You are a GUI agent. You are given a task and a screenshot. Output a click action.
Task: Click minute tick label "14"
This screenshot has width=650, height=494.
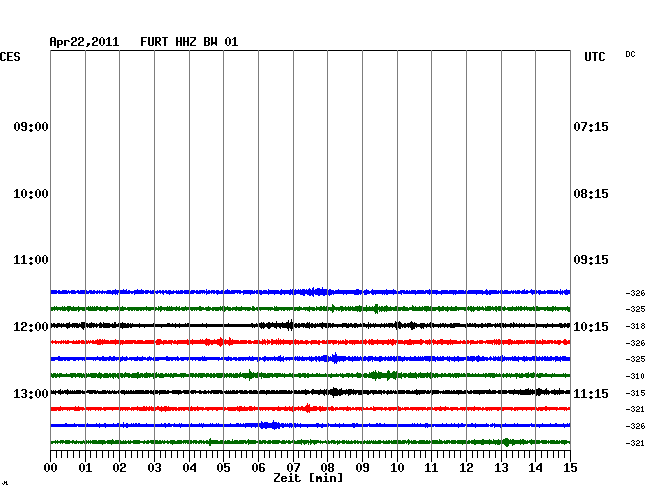point(535,468)
